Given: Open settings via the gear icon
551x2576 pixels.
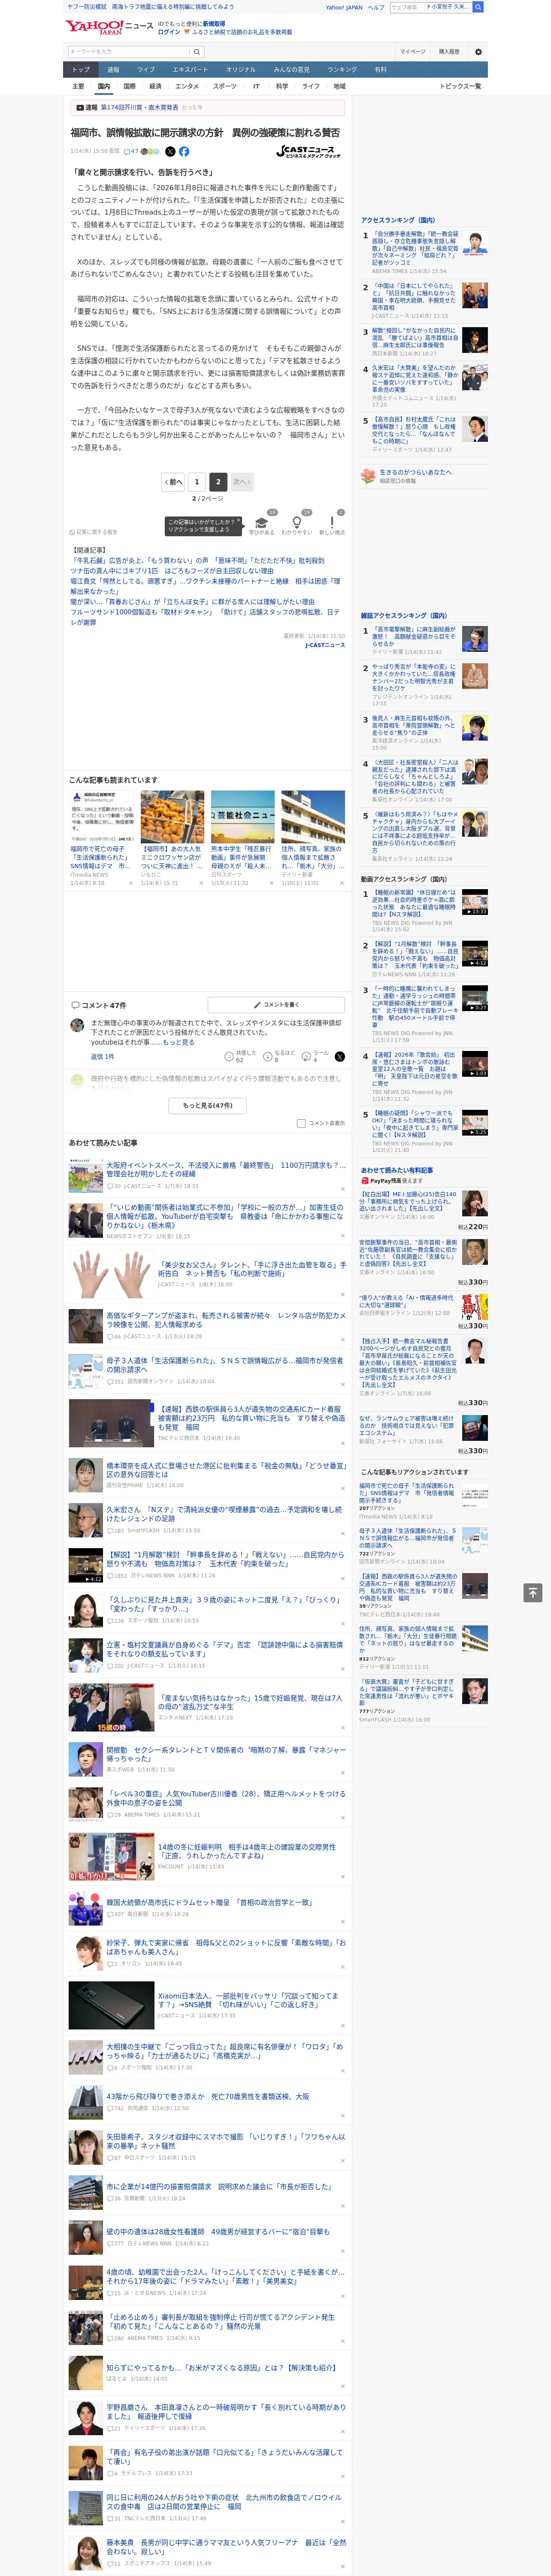Looking at the screenshot, I should coord(478,52).
